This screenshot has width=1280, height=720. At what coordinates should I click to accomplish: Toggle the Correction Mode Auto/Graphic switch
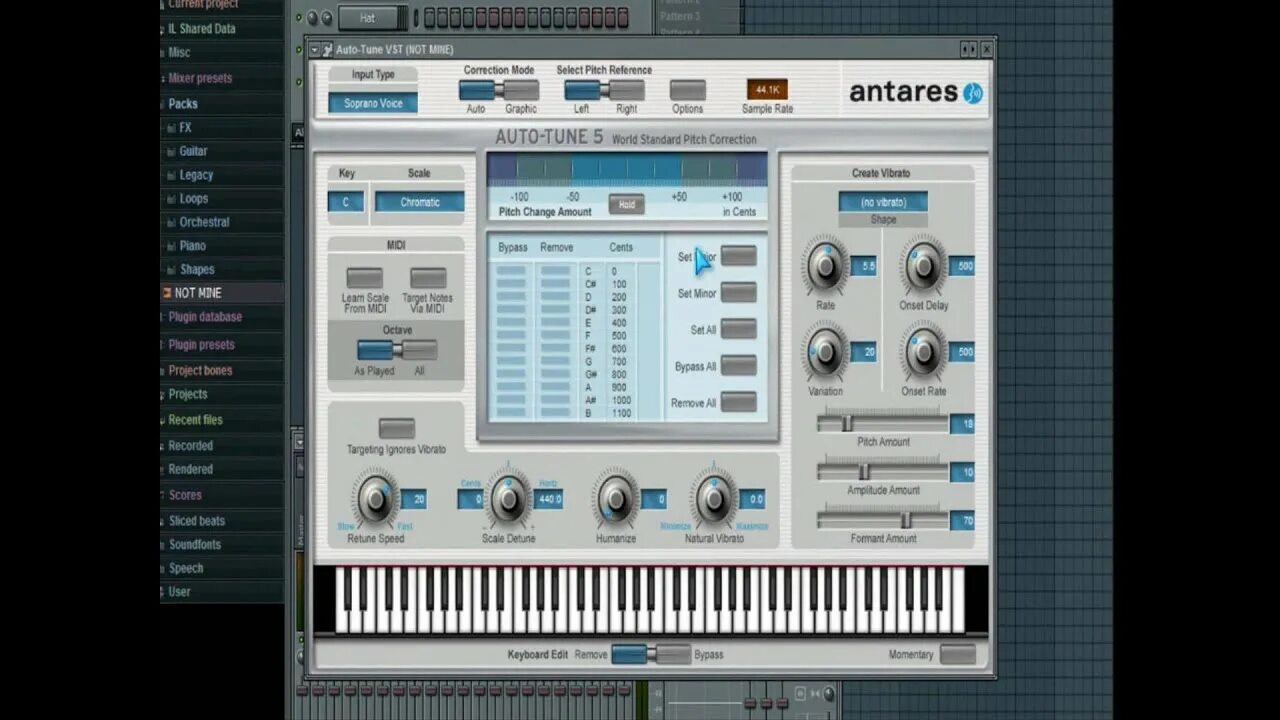(x=497, y=90)
